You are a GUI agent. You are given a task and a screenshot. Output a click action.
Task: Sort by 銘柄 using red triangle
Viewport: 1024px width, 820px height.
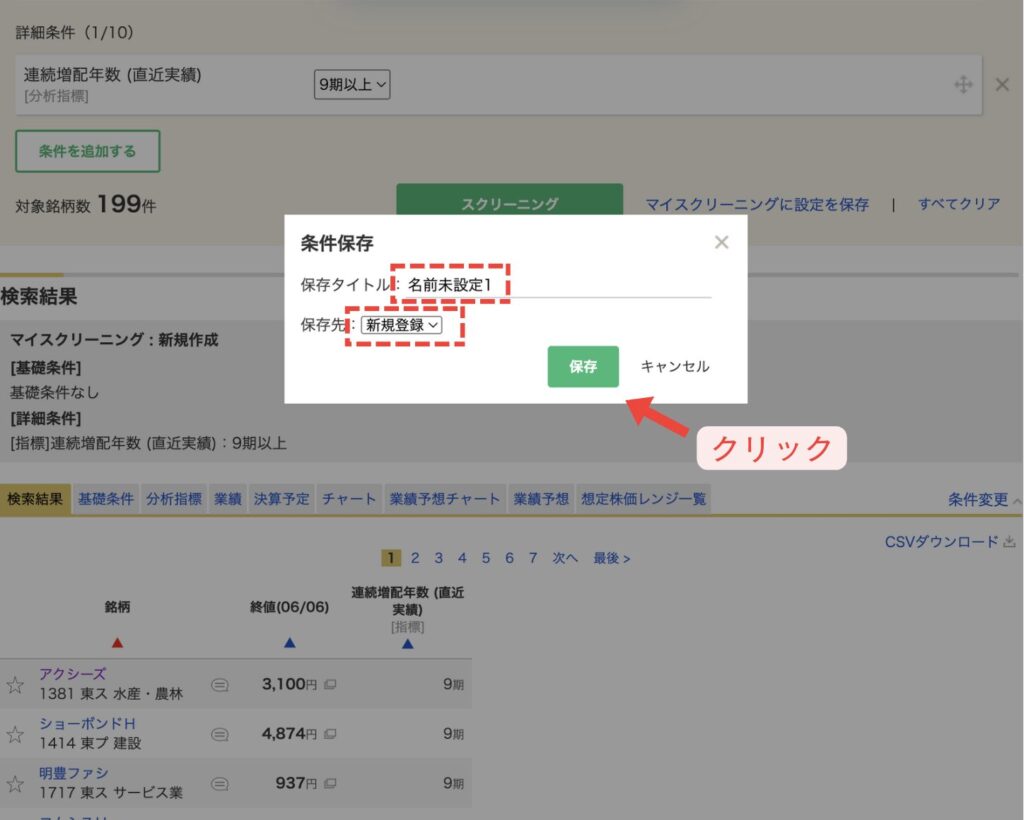[117, 643]
